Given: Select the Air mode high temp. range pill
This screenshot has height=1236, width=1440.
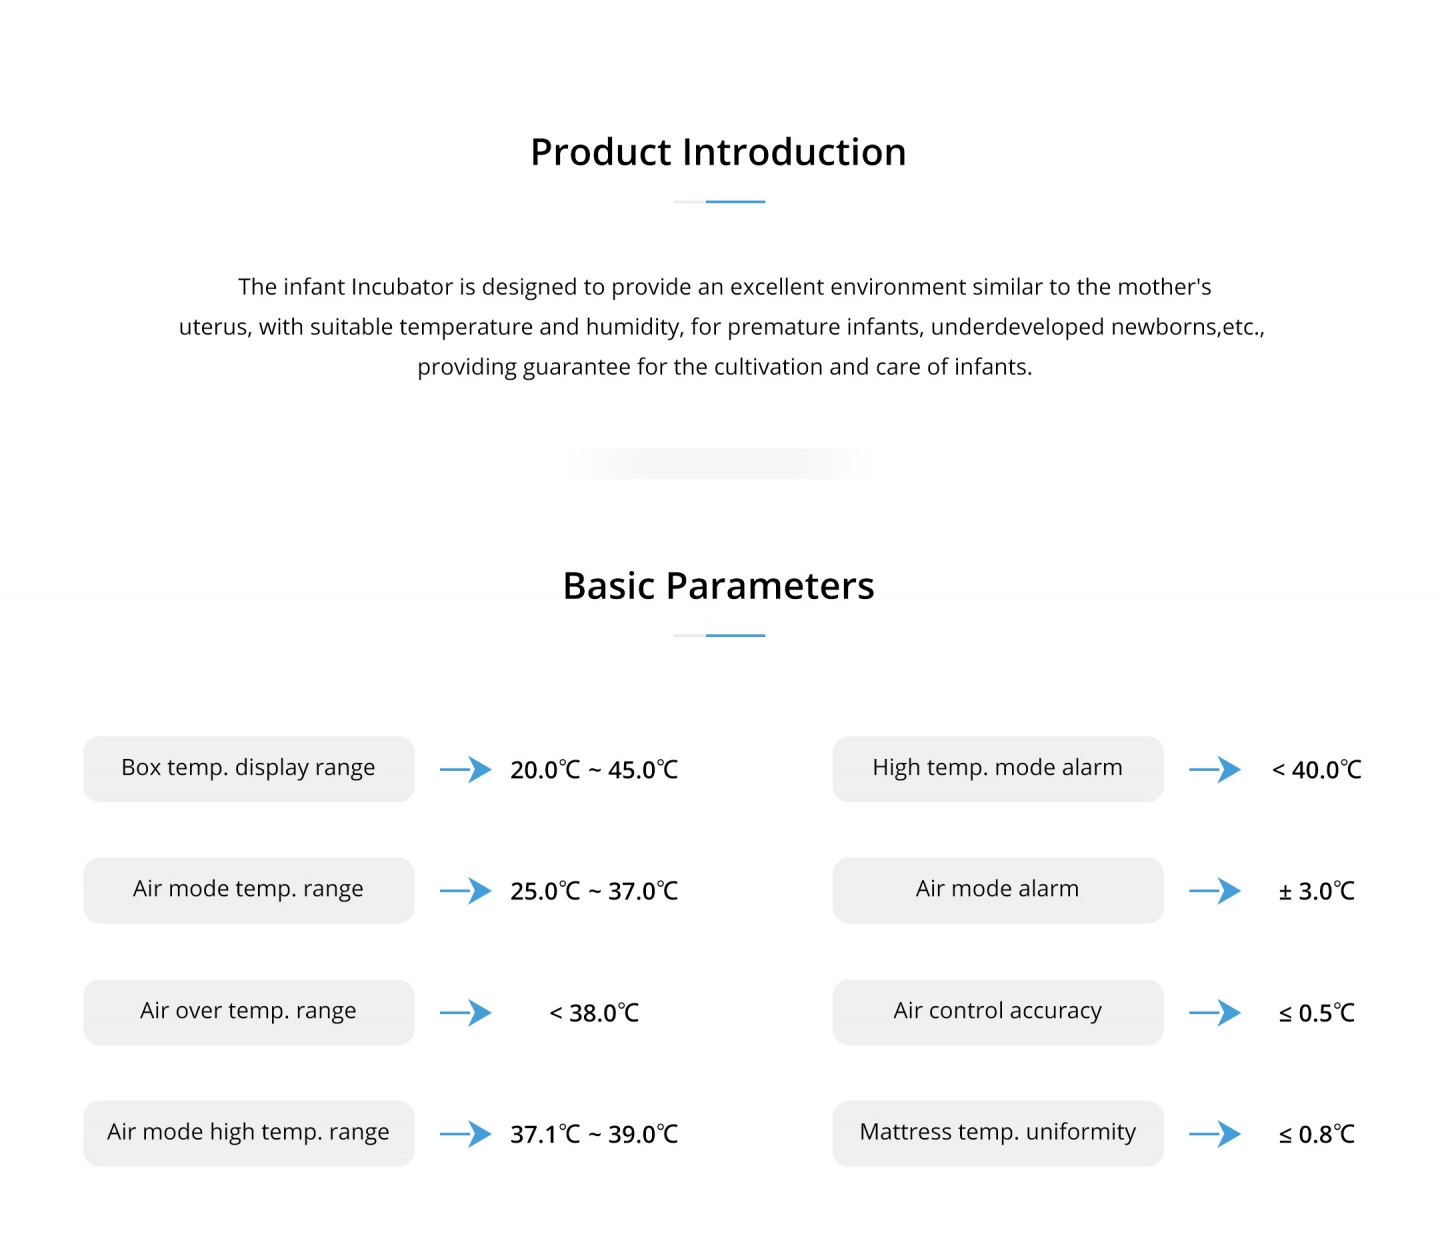Looking at the screenshot, I should [x=249, y=1133].
